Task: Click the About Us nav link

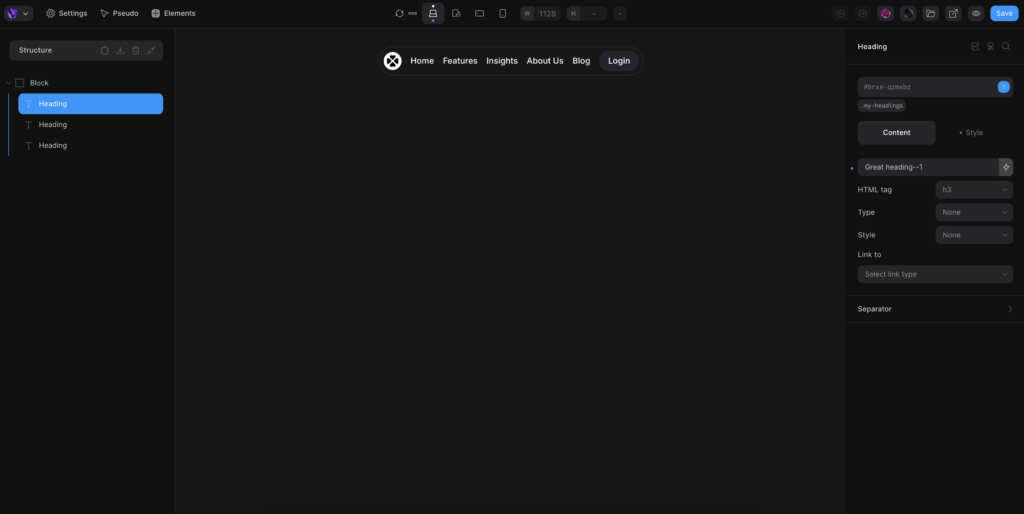Action: (545, 61)
